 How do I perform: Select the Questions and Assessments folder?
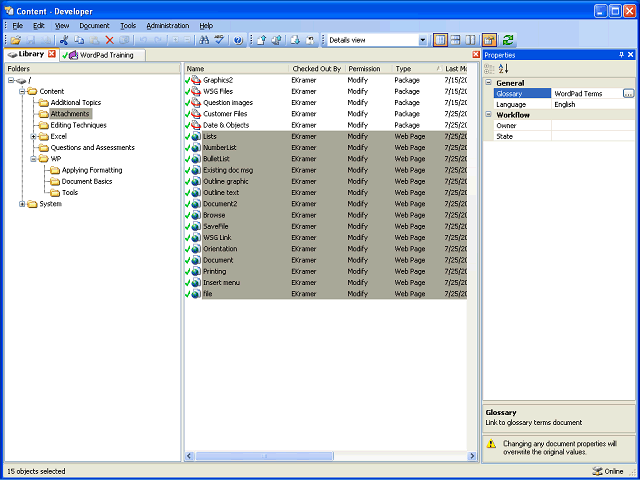click(92, 148)
